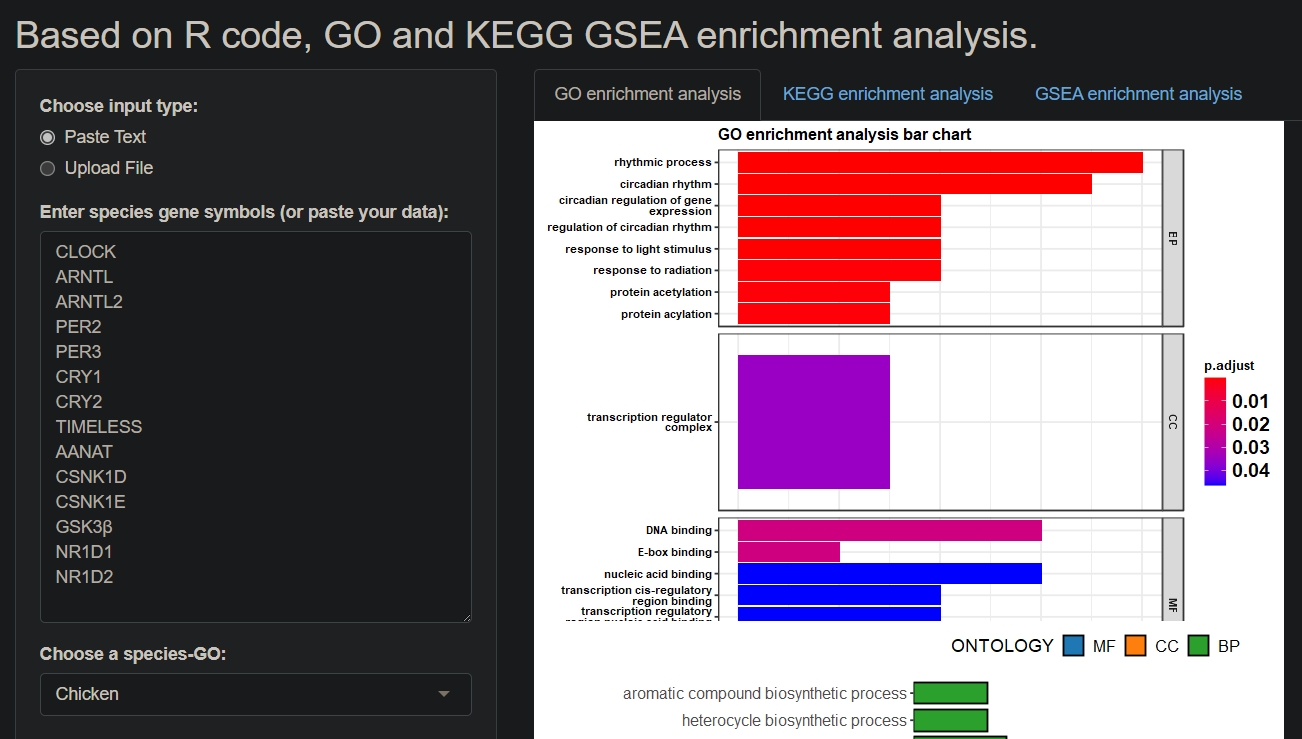
Task: Open the GO enrichment analysis tab
Action: pyautogui.click(x=647, y=94)
